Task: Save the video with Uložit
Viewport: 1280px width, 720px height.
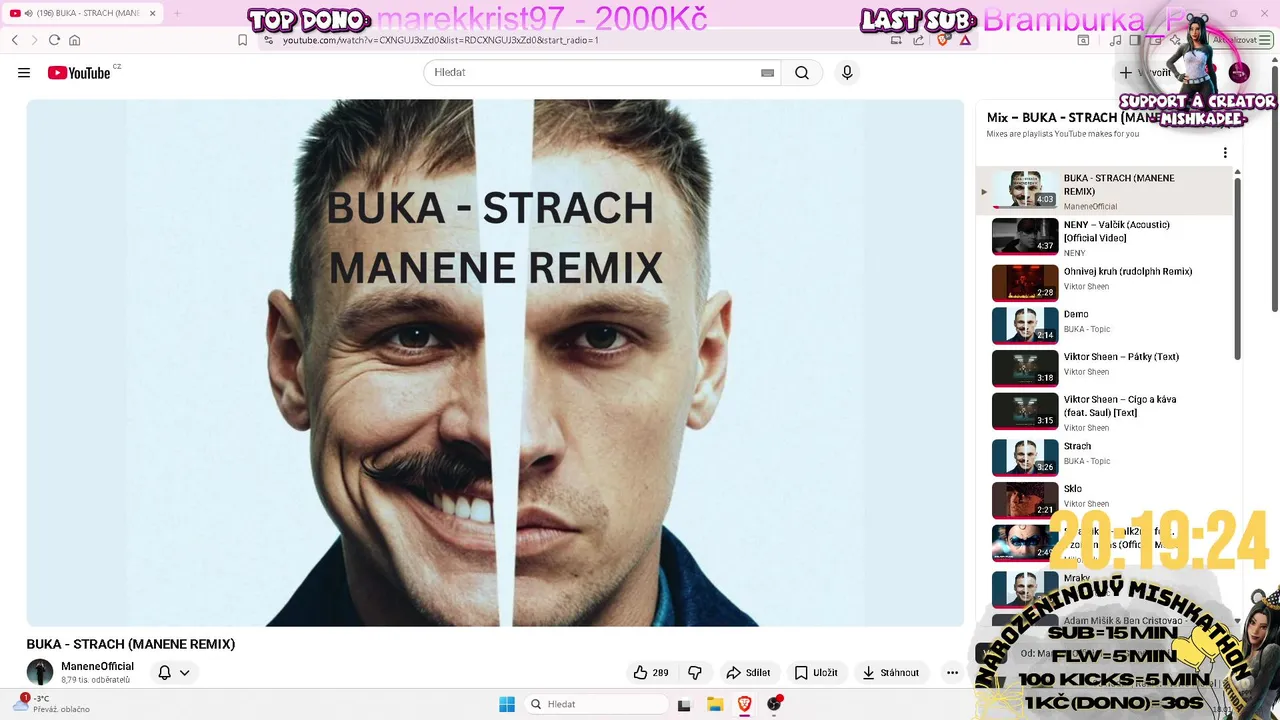Action: (815, 673)
